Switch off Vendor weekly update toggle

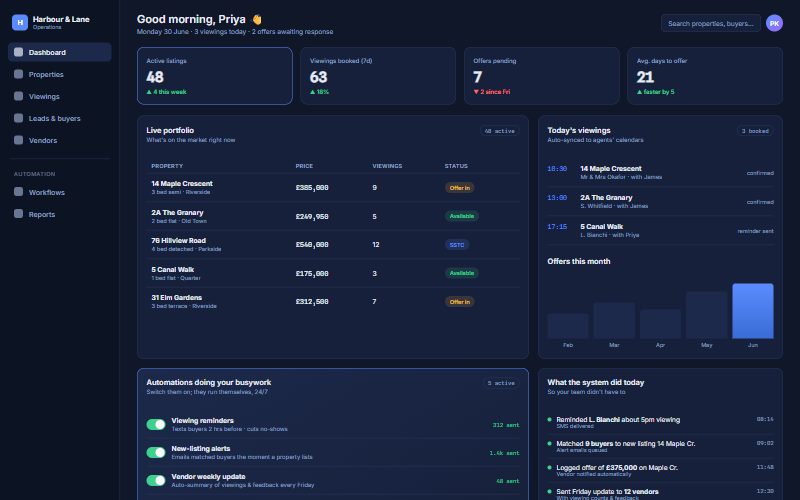click(x=156, y=481)
